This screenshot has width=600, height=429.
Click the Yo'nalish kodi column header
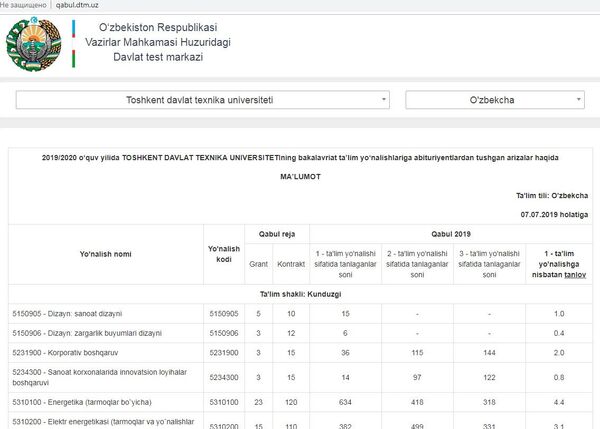[x=223, y=254]
